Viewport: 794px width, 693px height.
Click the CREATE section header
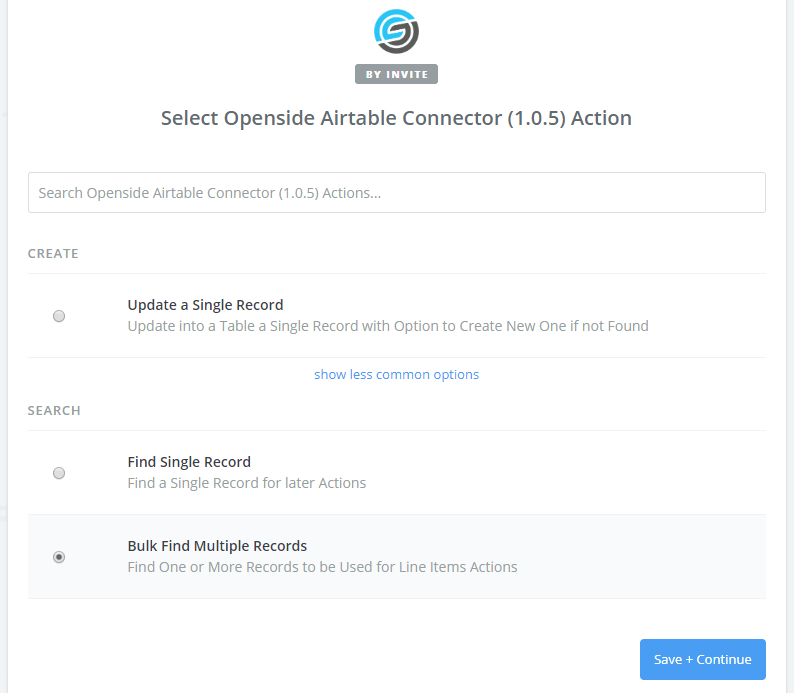click(53, 253)
